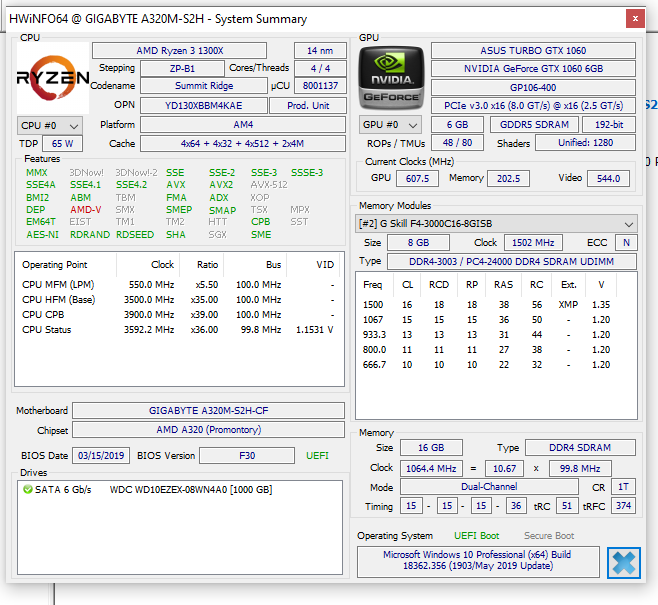658x605 pixels.
Task: Click the ASUS TURBO GTX 1060 field
Action: (533, 51)
